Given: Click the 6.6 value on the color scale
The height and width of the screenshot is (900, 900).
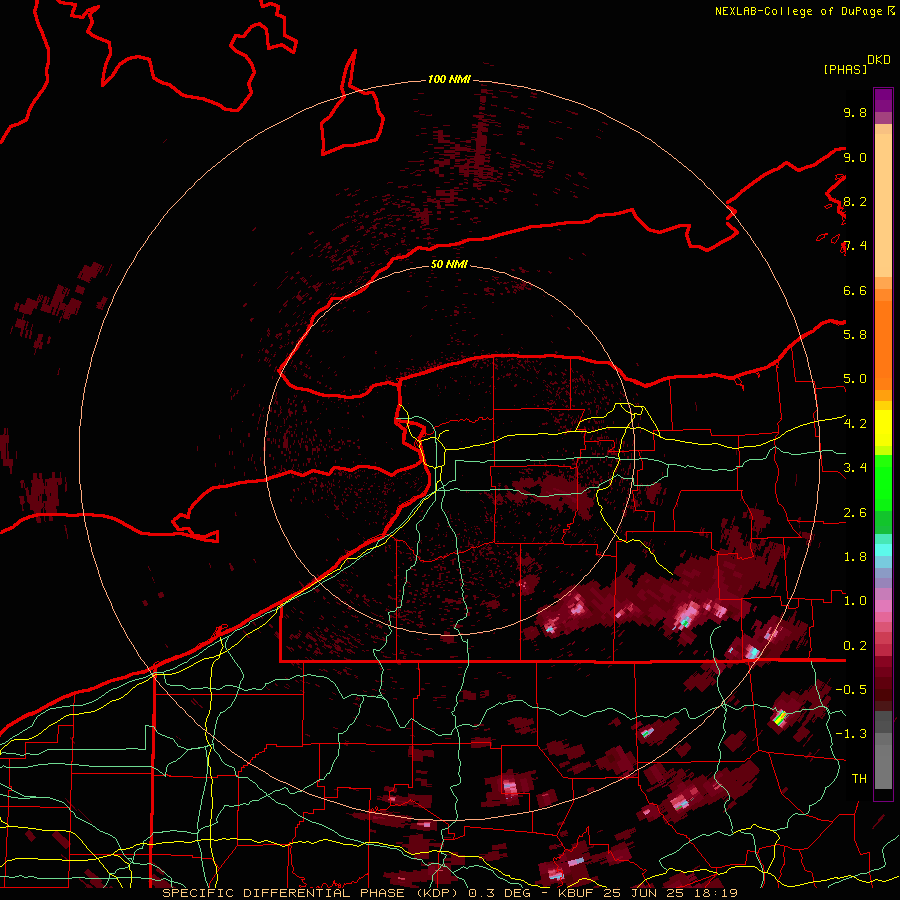Looking at the screenshot, I should click(855, 290).
